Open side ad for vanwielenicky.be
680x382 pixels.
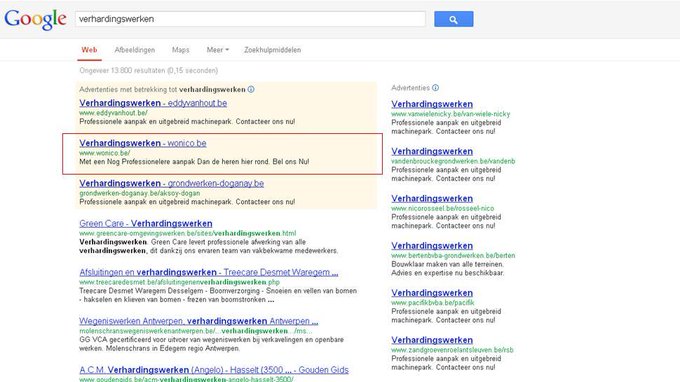click(x=432, y=104)
